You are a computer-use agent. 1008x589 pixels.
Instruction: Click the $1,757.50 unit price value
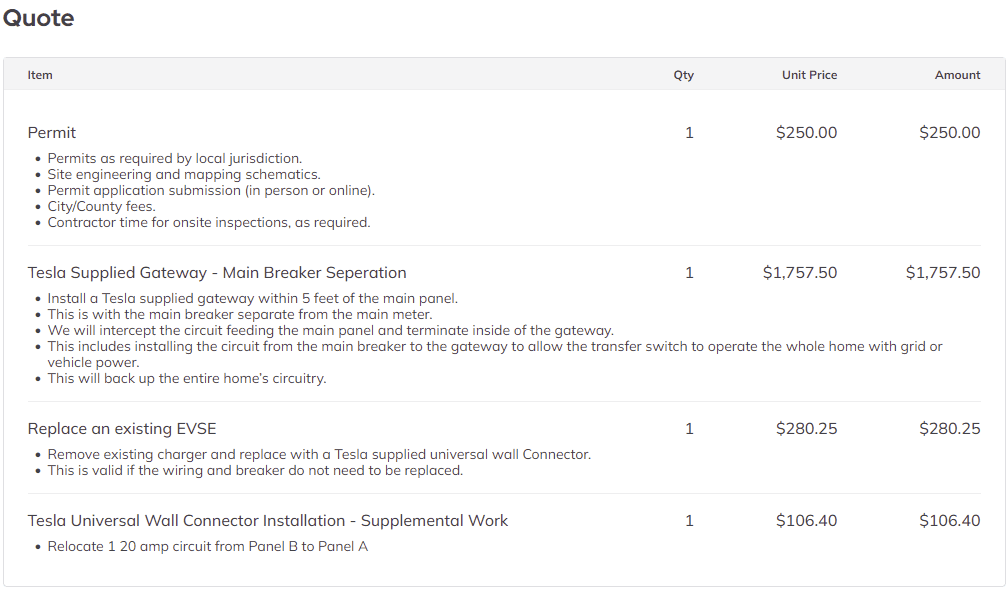pos(800,273)
